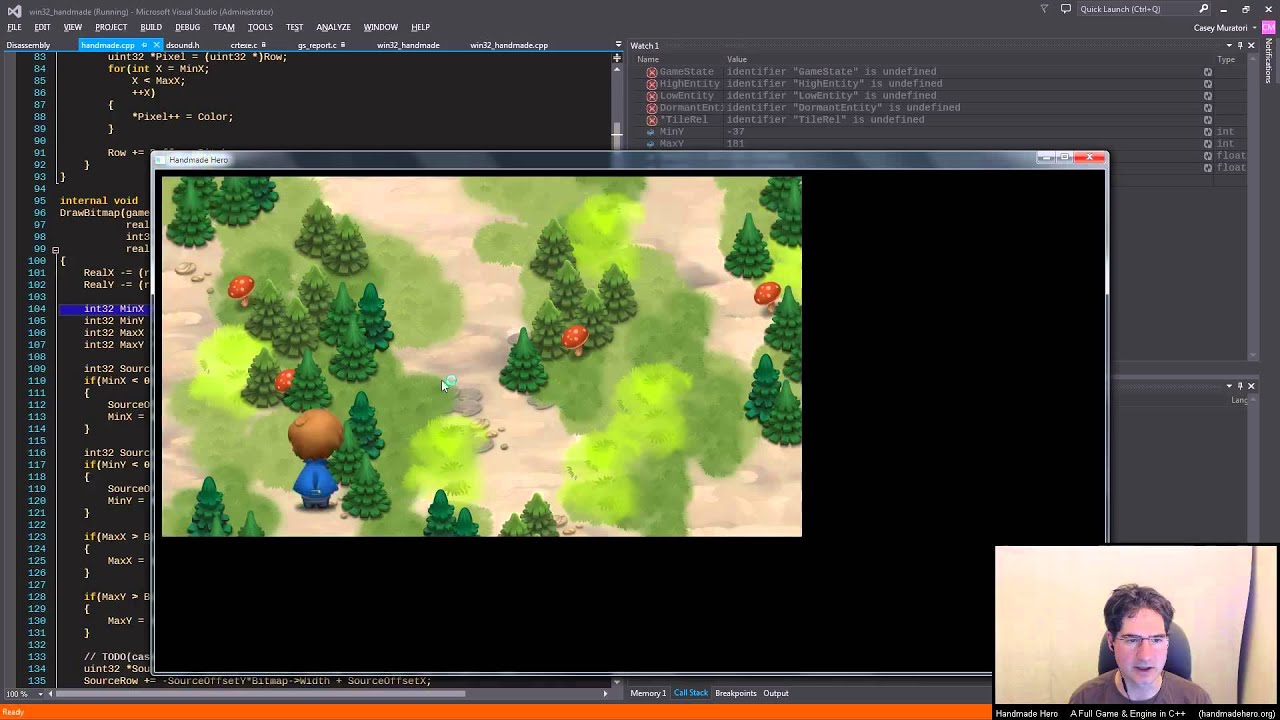Image resolution: width=1280 pixels, height=720 pixels.
Task: Switch to the Memory 1 tab
Action: (648, 693)
